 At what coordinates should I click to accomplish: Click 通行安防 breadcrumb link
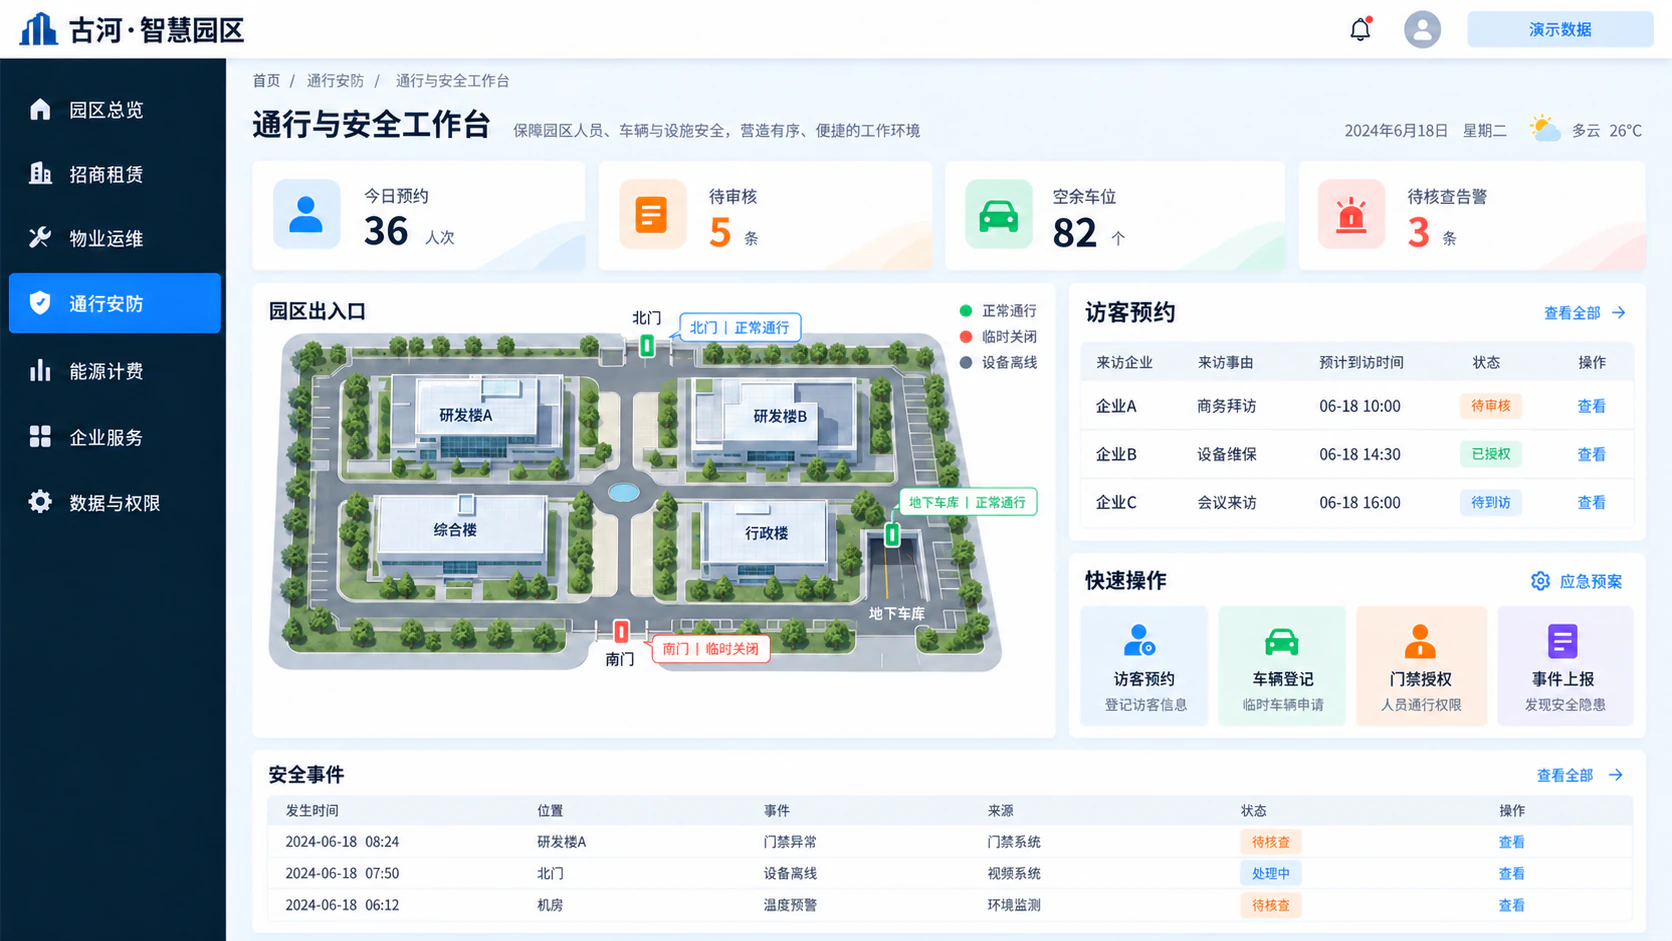335,80
